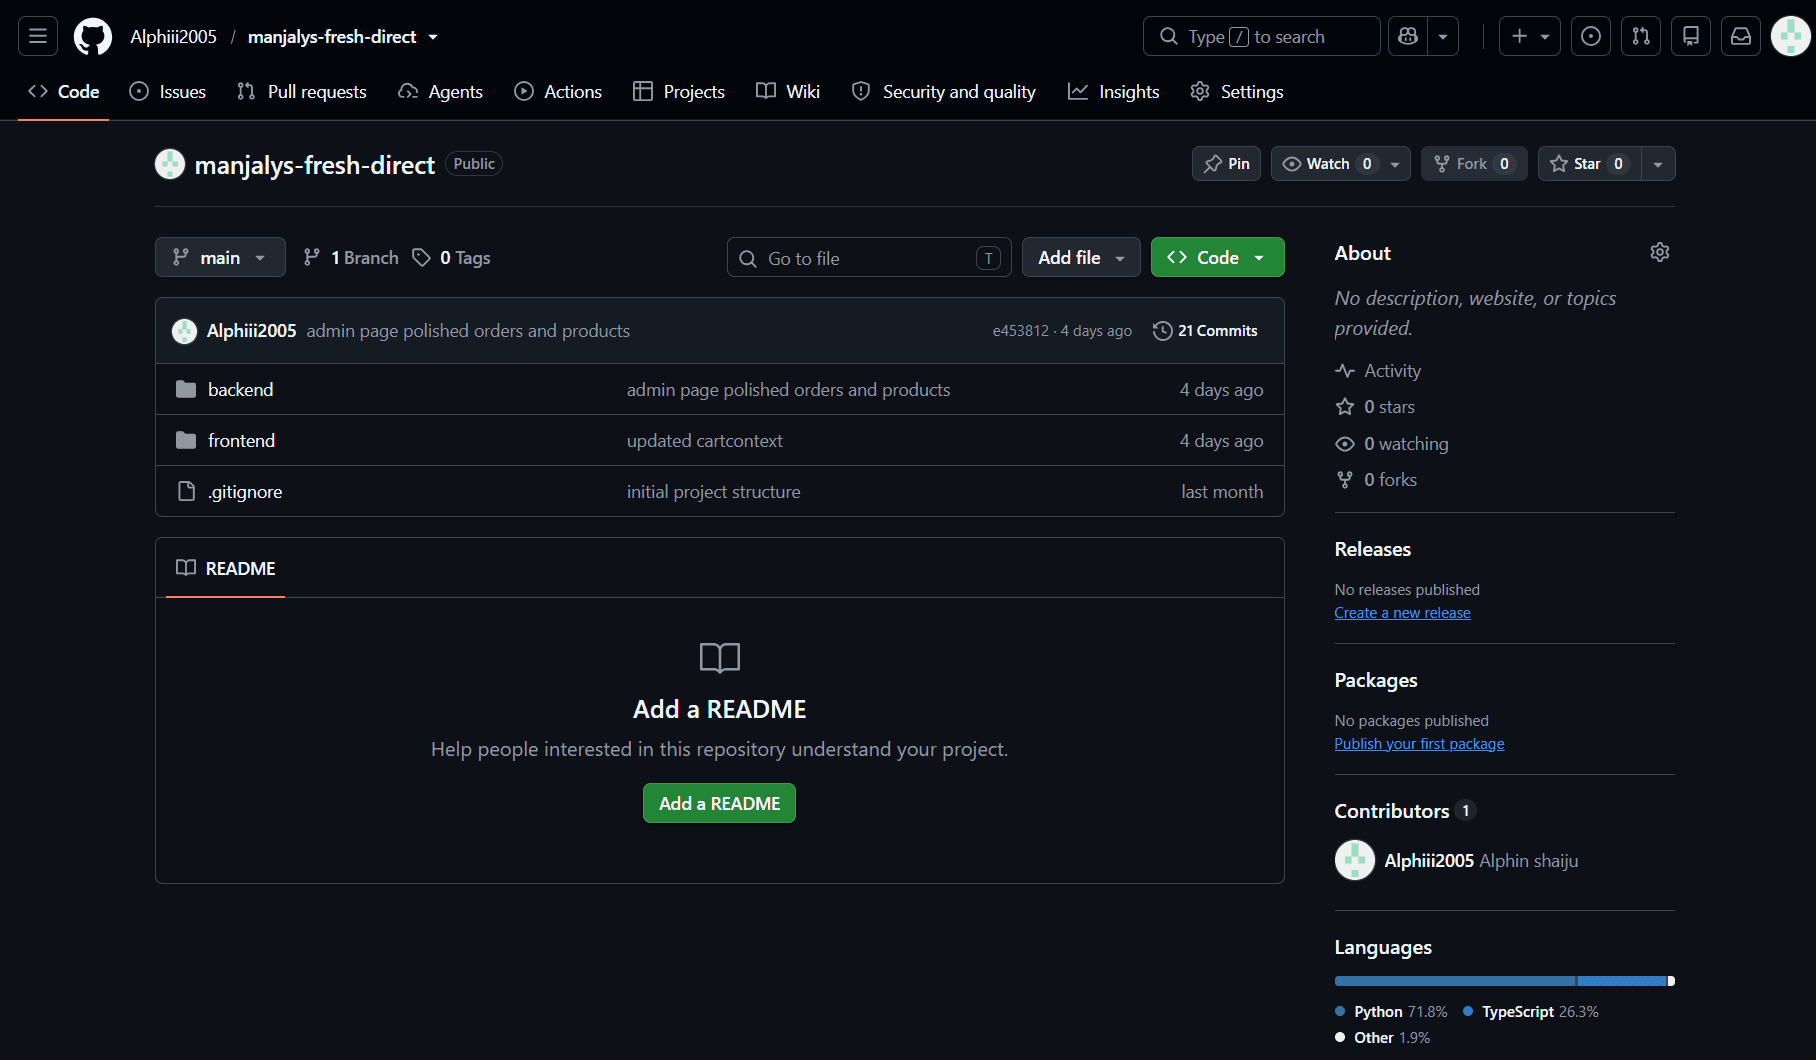Open the latest commit message link
Screen dimensions: 1816x1060
468,331
